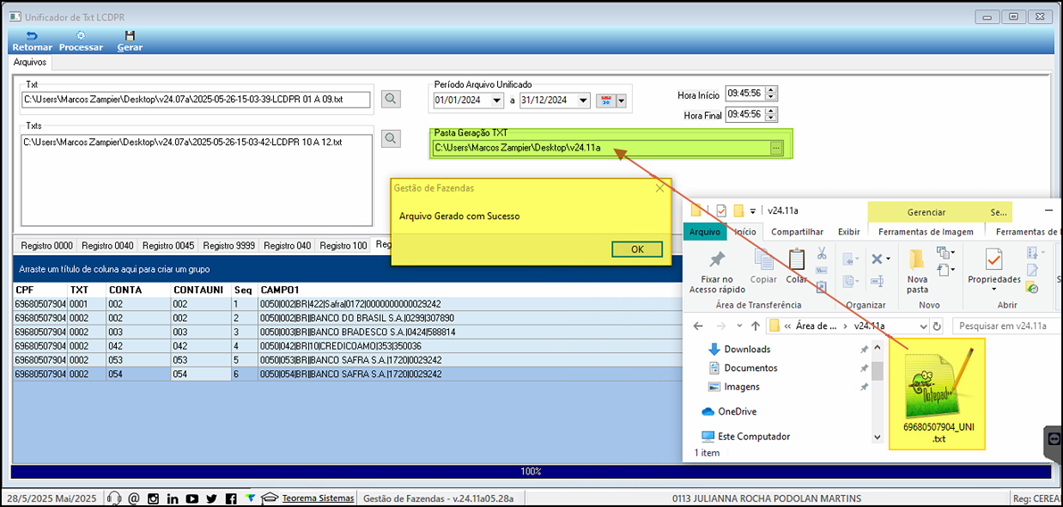Click magnifier search icon beside Txts list
1063x507 pixels.
coord(390,138)
